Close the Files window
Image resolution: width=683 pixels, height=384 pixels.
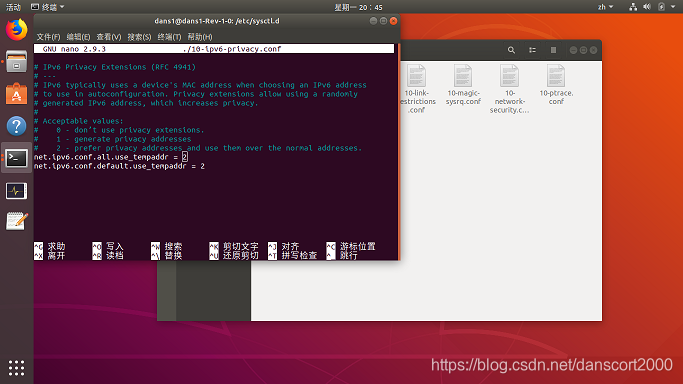click(593, 50)
